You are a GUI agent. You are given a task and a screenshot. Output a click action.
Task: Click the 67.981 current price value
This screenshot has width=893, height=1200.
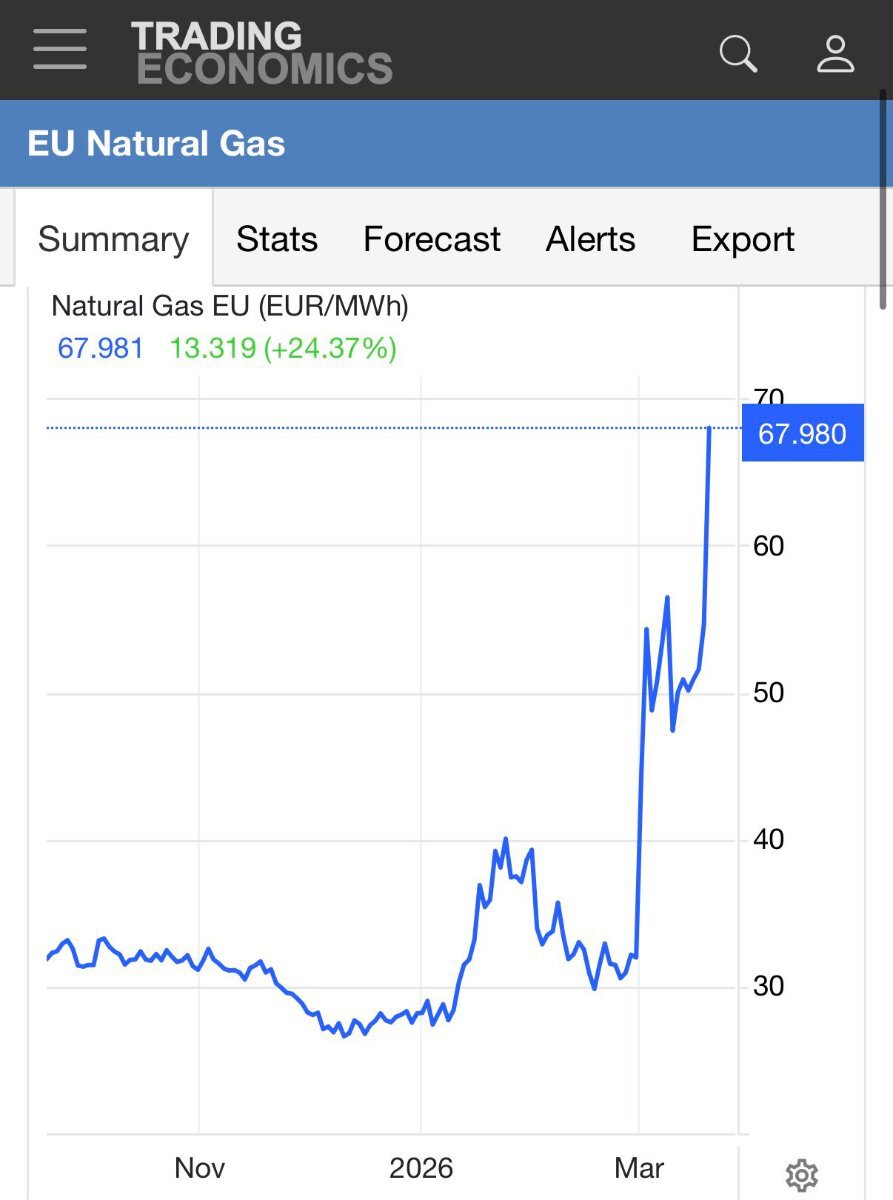click(100, 348)
